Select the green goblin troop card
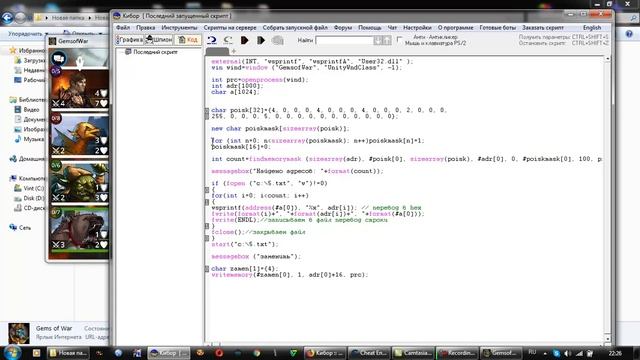Screen dimensions: 640x360 pyautogui.click(x=79, y=181)
